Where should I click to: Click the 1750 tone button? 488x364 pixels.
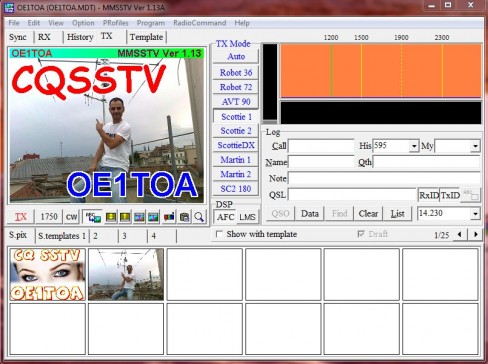point(49,217)
